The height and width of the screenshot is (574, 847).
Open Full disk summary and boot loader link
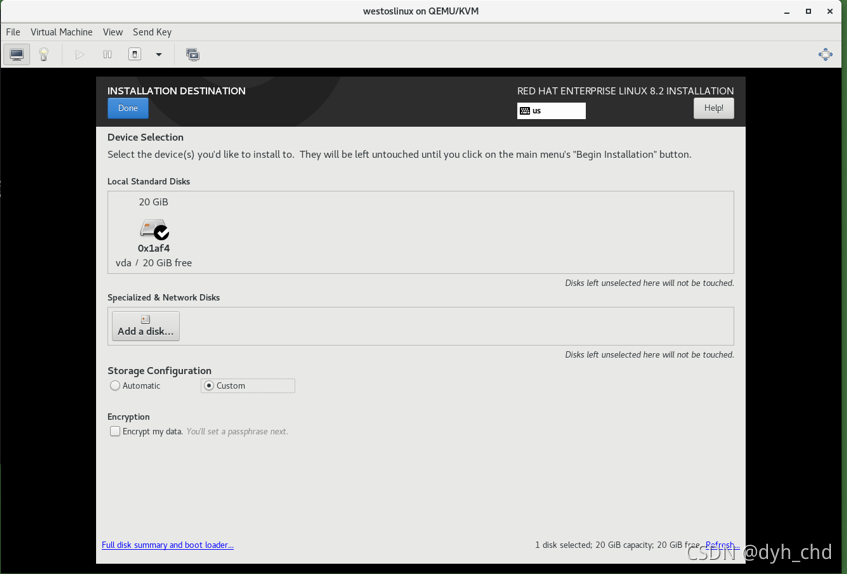pyautogui.click(x=167, y=545)
